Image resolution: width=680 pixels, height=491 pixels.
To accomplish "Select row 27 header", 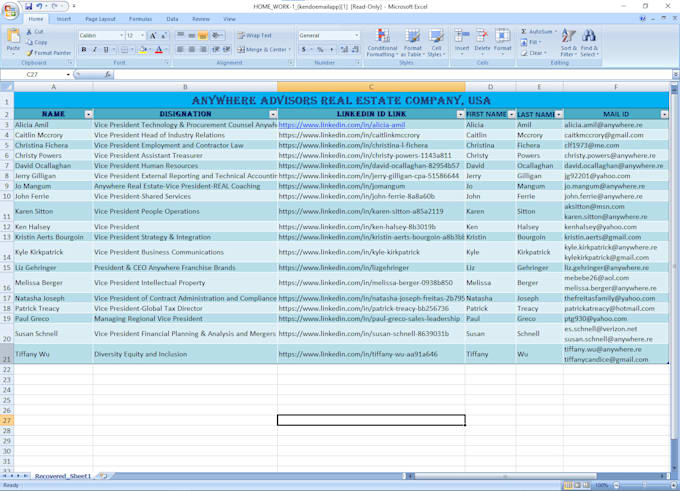I will tap(7, 420).
